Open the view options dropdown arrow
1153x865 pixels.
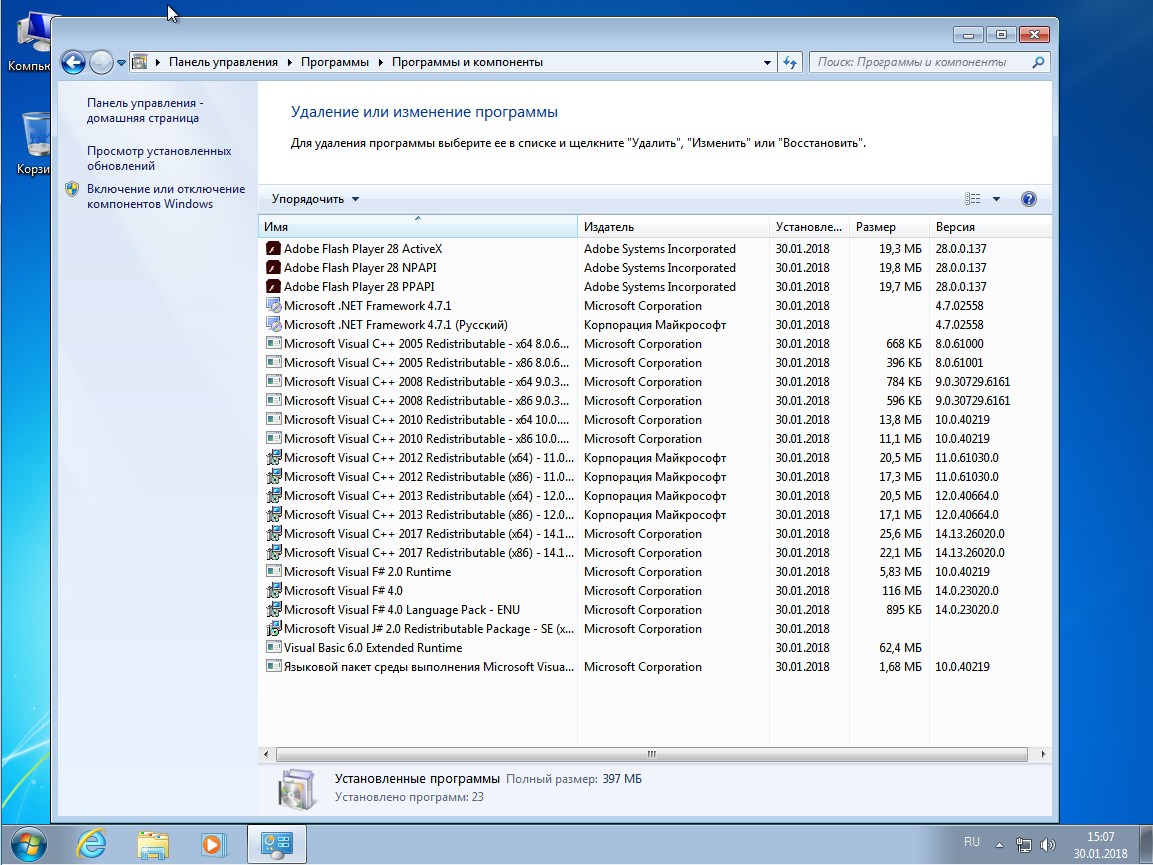tap(996, 199)
